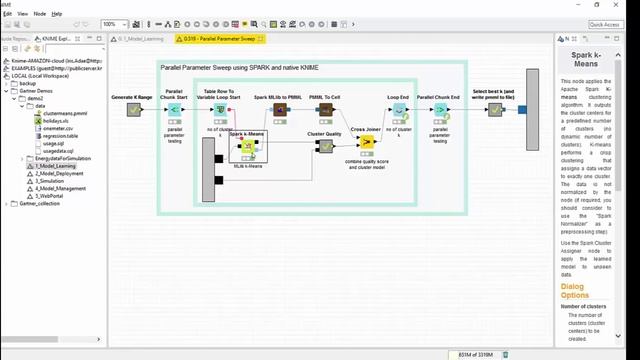The image size is (640, 360).
Task: Click the magnifier view toolbar icon
Action: (254, 24)
